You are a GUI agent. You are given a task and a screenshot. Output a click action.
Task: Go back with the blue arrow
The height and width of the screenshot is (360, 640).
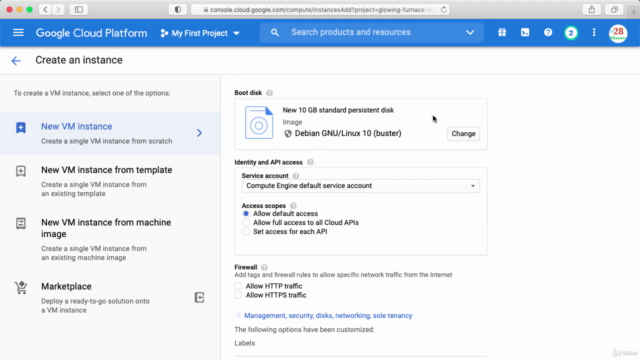tap(16, 61)
